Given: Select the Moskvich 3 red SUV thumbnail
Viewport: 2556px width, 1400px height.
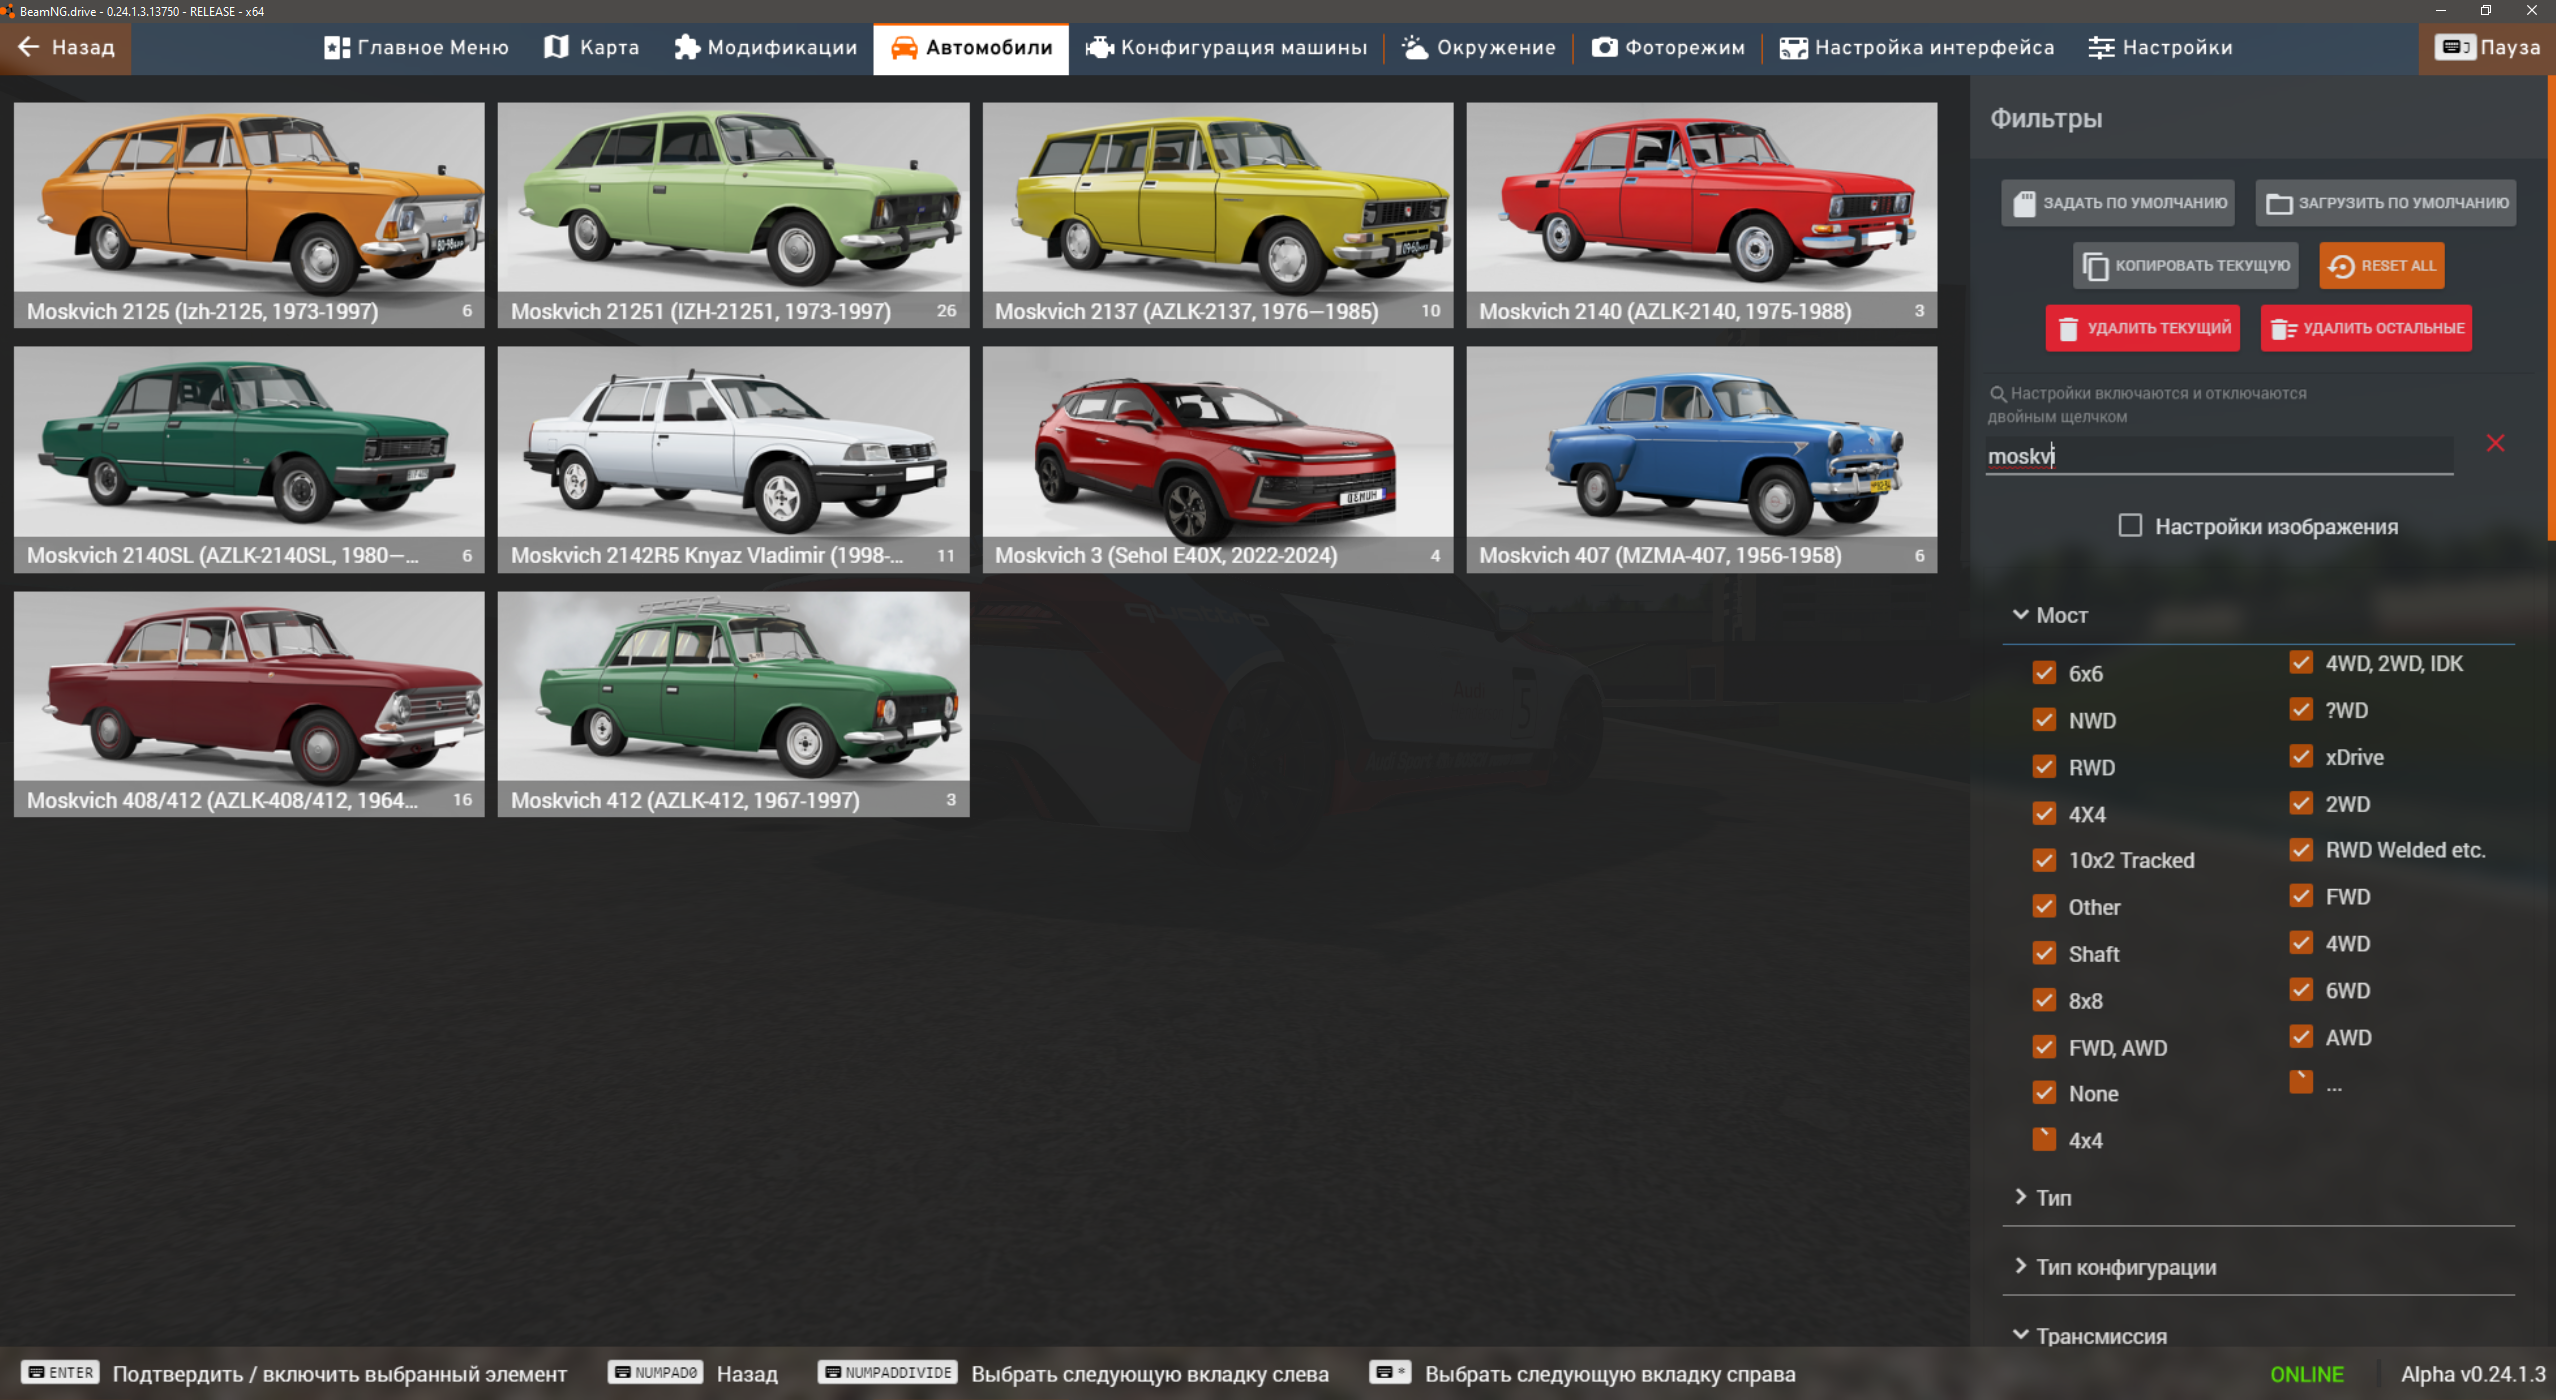Looking at the screenshot, I should [1218, 460].
